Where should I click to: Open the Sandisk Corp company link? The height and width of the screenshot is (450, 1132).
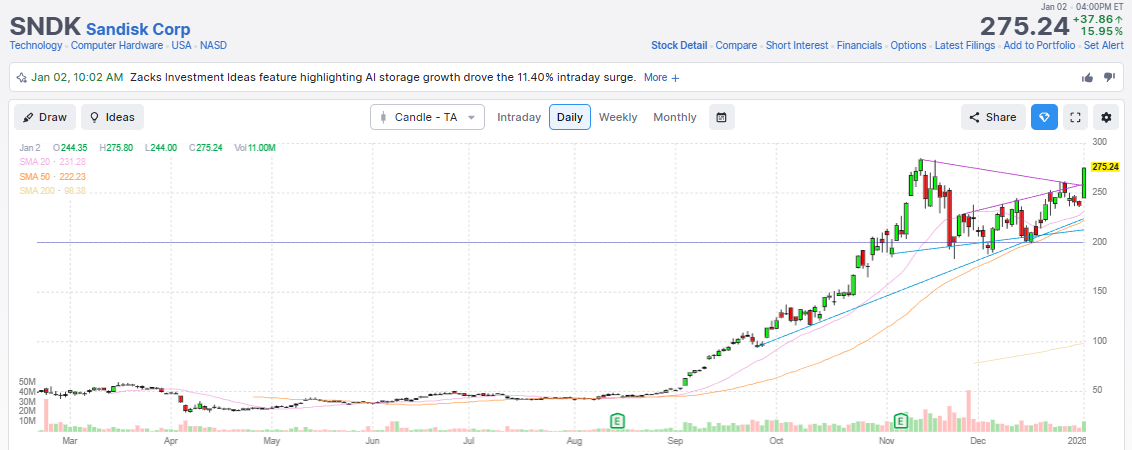point(138,29)
